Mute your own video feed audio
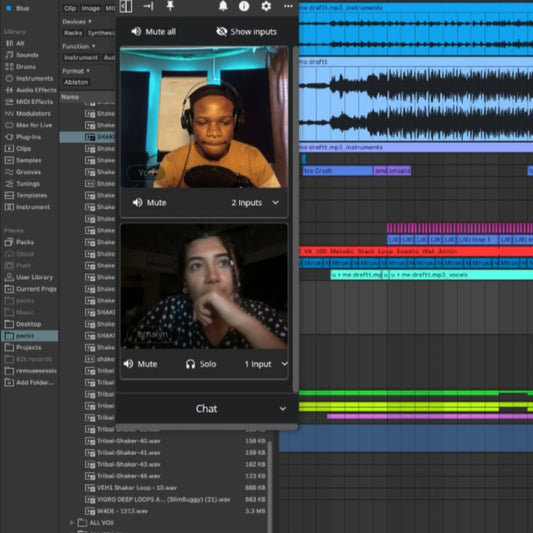Viewport: 533px width, 533px height. 150,203
